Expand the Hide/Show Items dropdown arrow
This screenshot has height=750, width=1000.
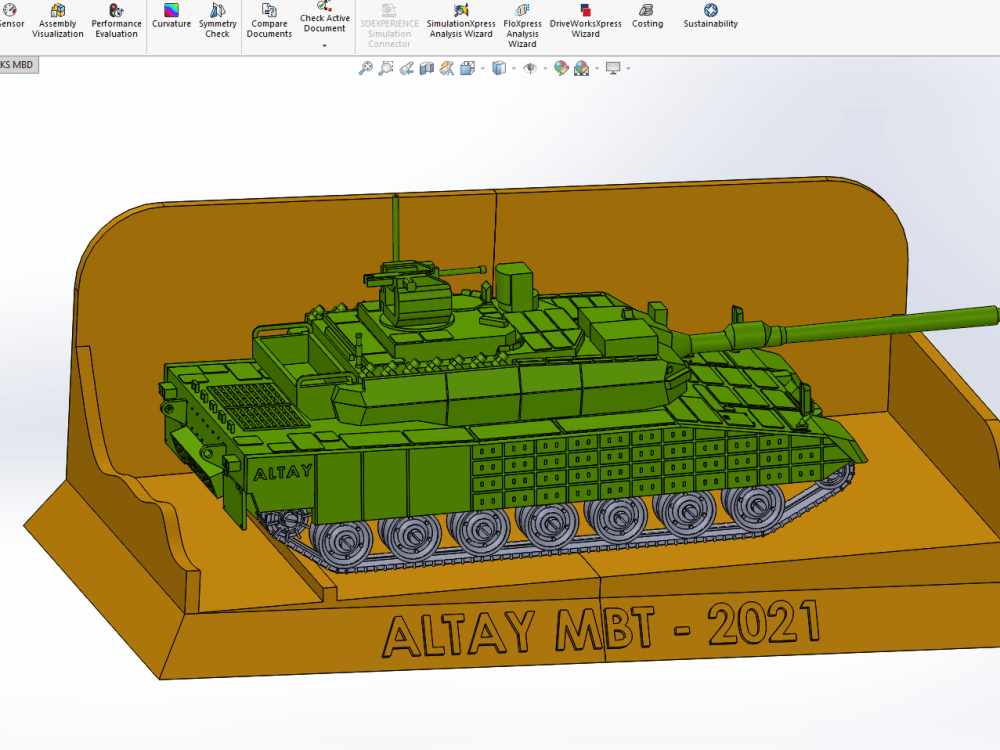click(545, 68)
